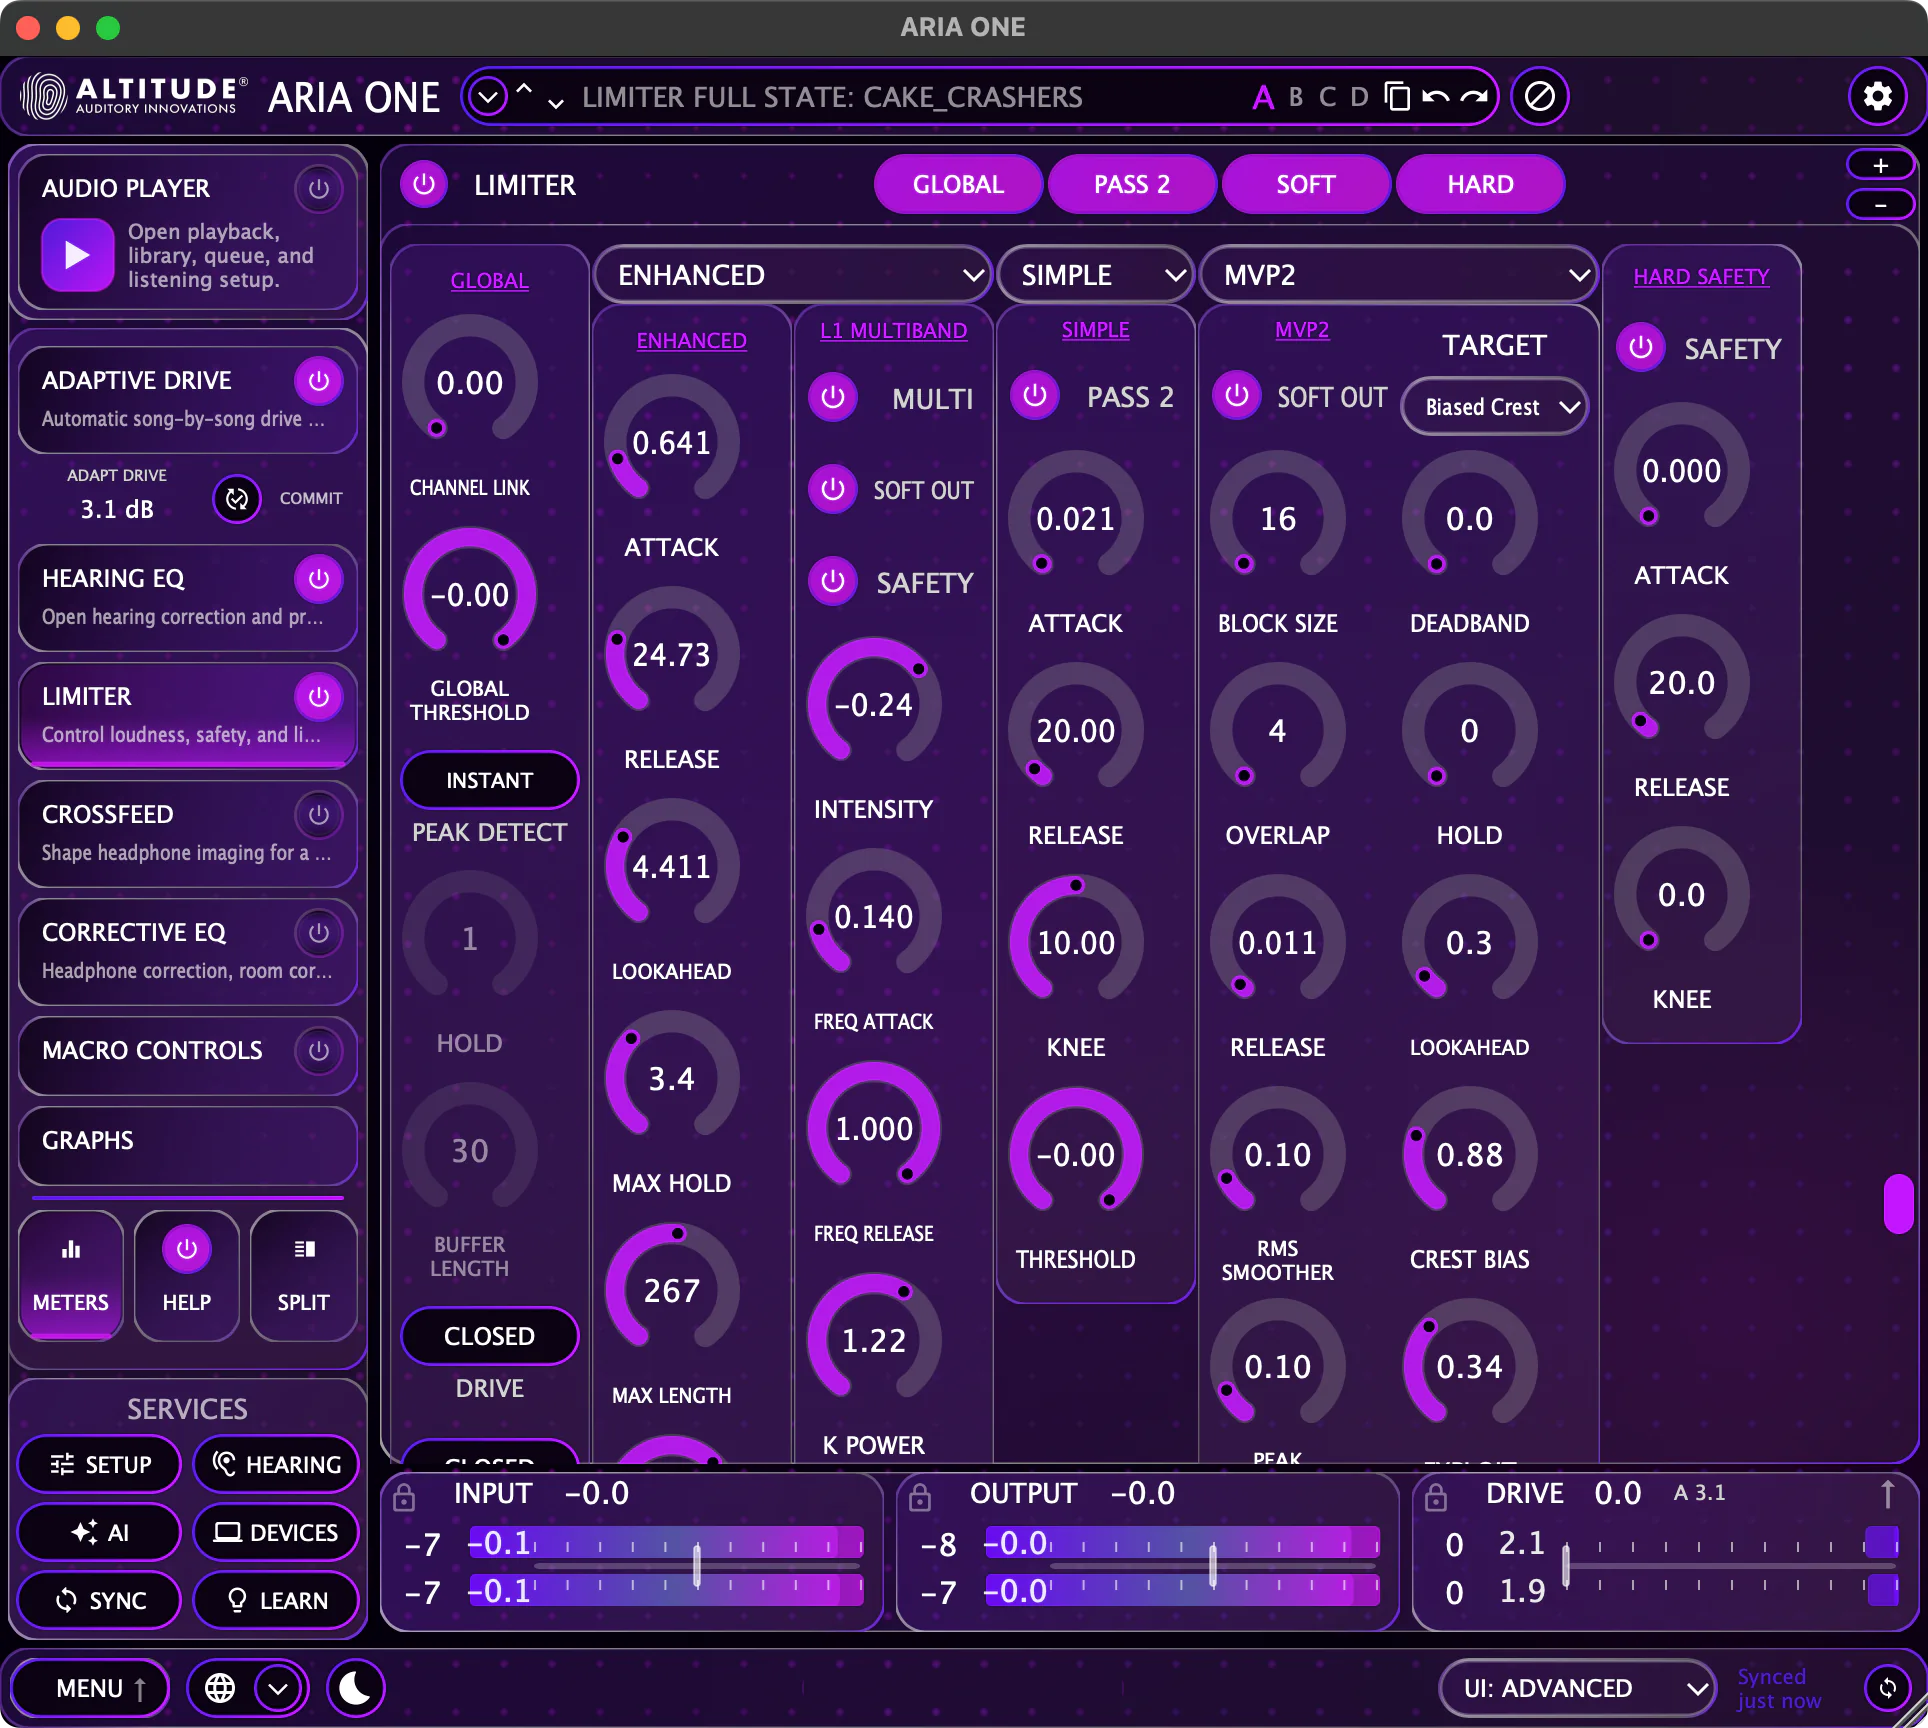
Task: Click the Drive lock icon
Action: 1436,1497
